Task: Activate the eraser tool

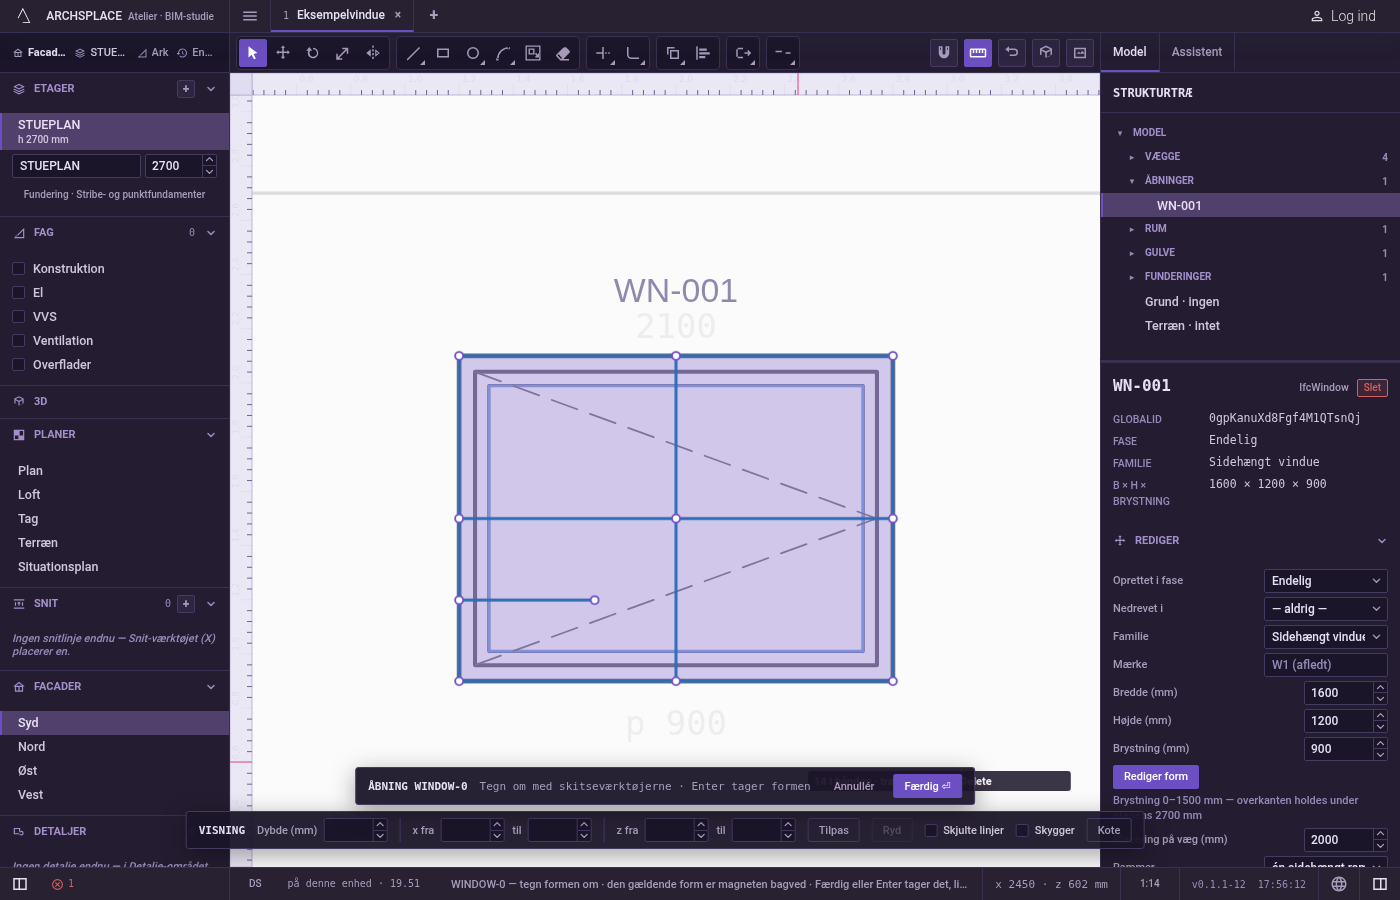Action: tap(563, 53)
